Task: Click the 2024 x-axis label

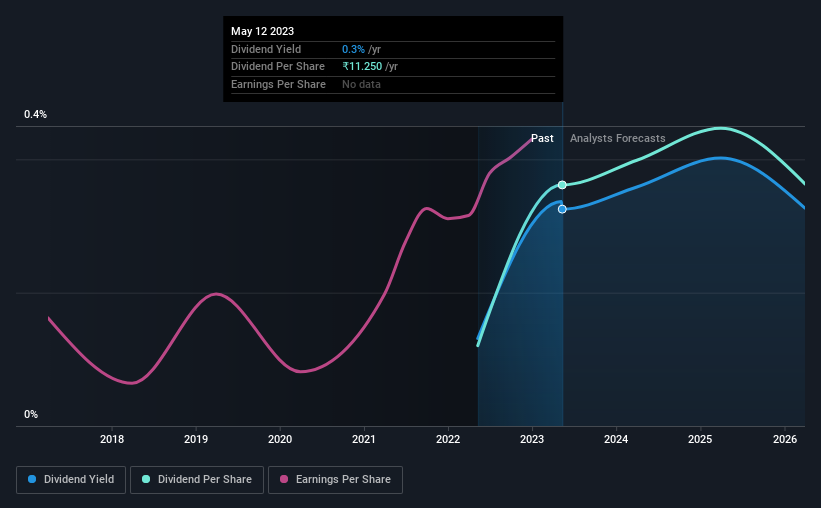Action: click(x=616, y=439)
